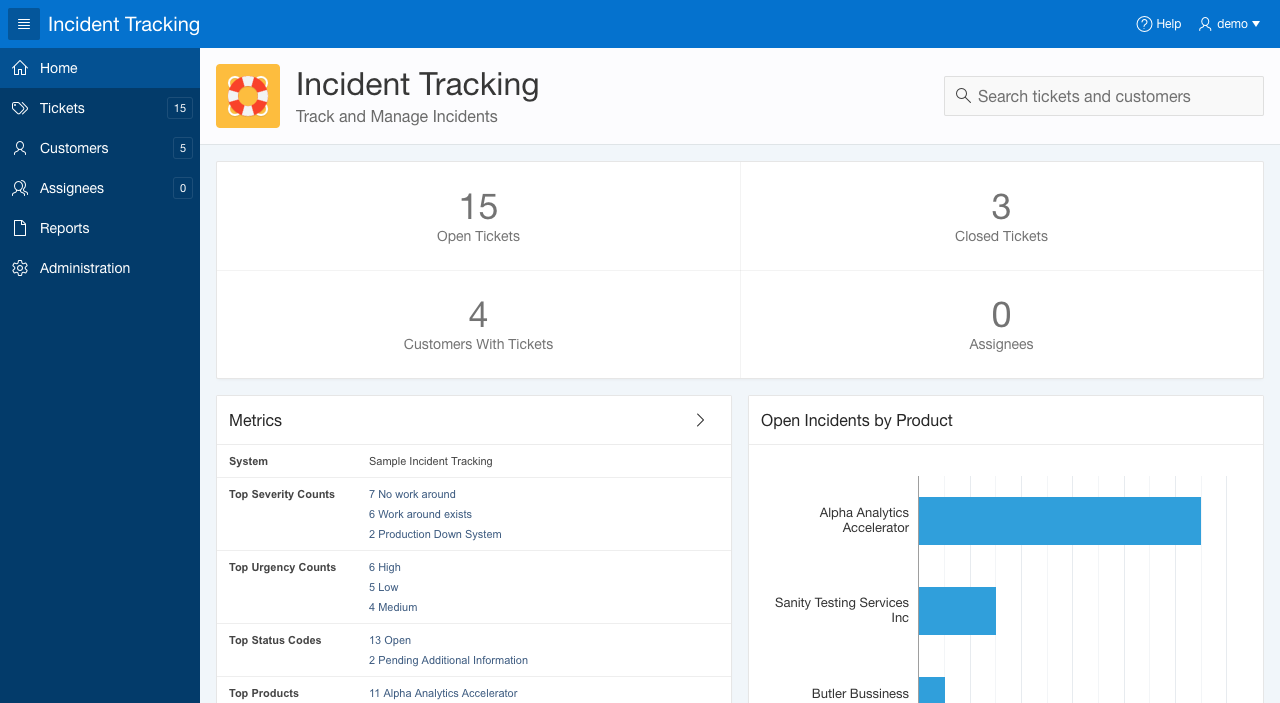The height and width of the screenshot is (703, 1280).
Task: Click the Administration gear icon
Action: pyautogui.click(x=19, y=268)
